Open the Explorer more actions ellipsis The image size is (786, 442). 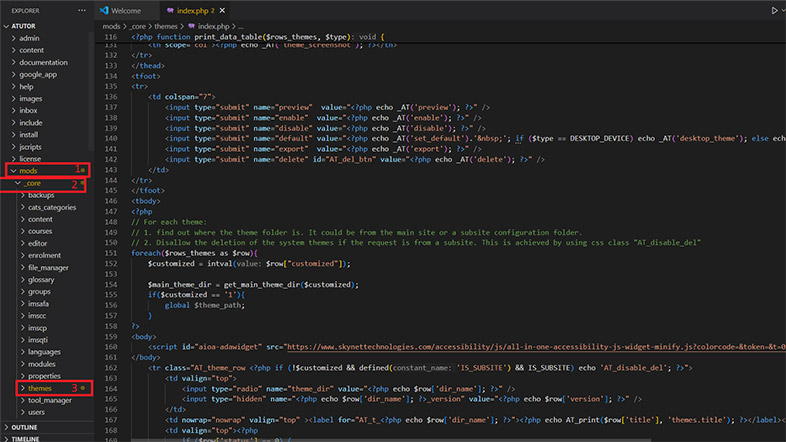click(x=82, y=11)
